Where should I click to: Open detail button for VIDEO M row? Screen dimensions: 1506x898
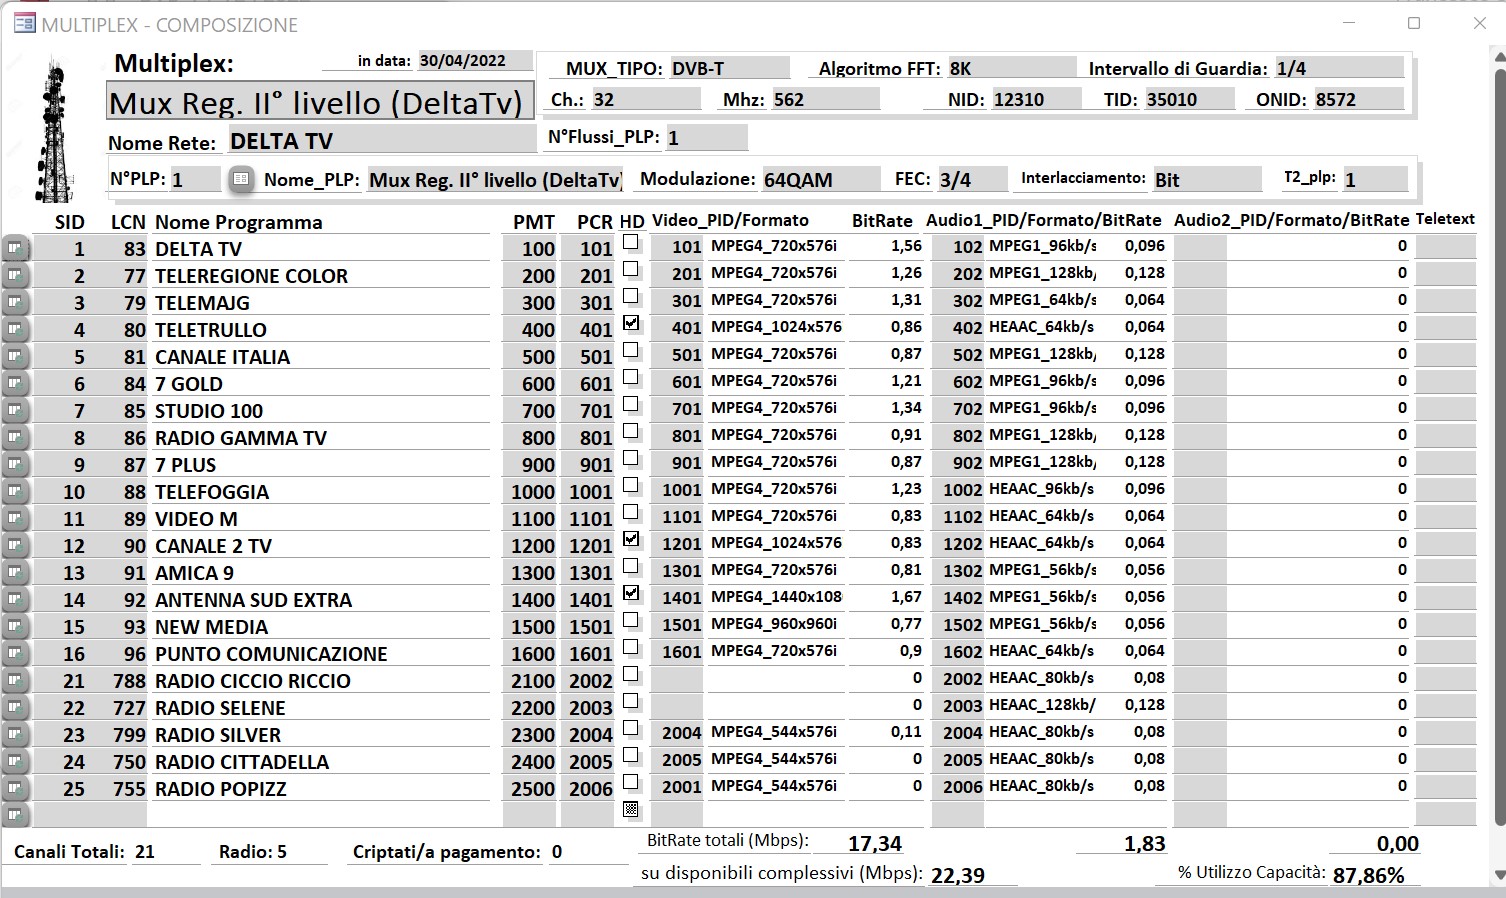[16, 519]
